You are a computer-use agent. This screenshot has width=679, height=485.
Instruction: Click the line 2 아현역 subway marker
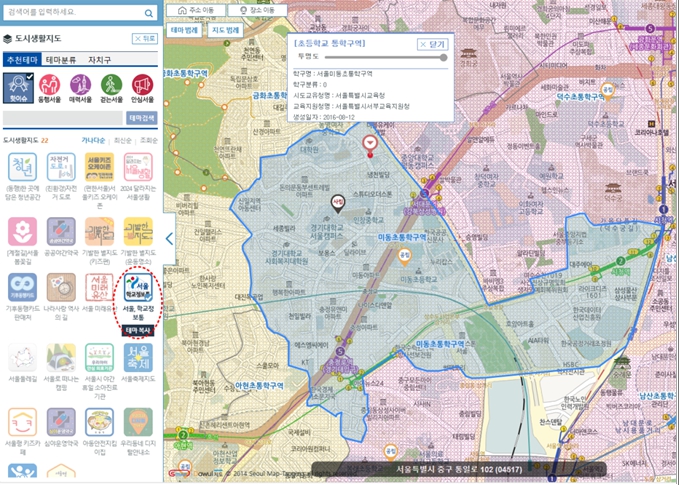coord(183,435)
